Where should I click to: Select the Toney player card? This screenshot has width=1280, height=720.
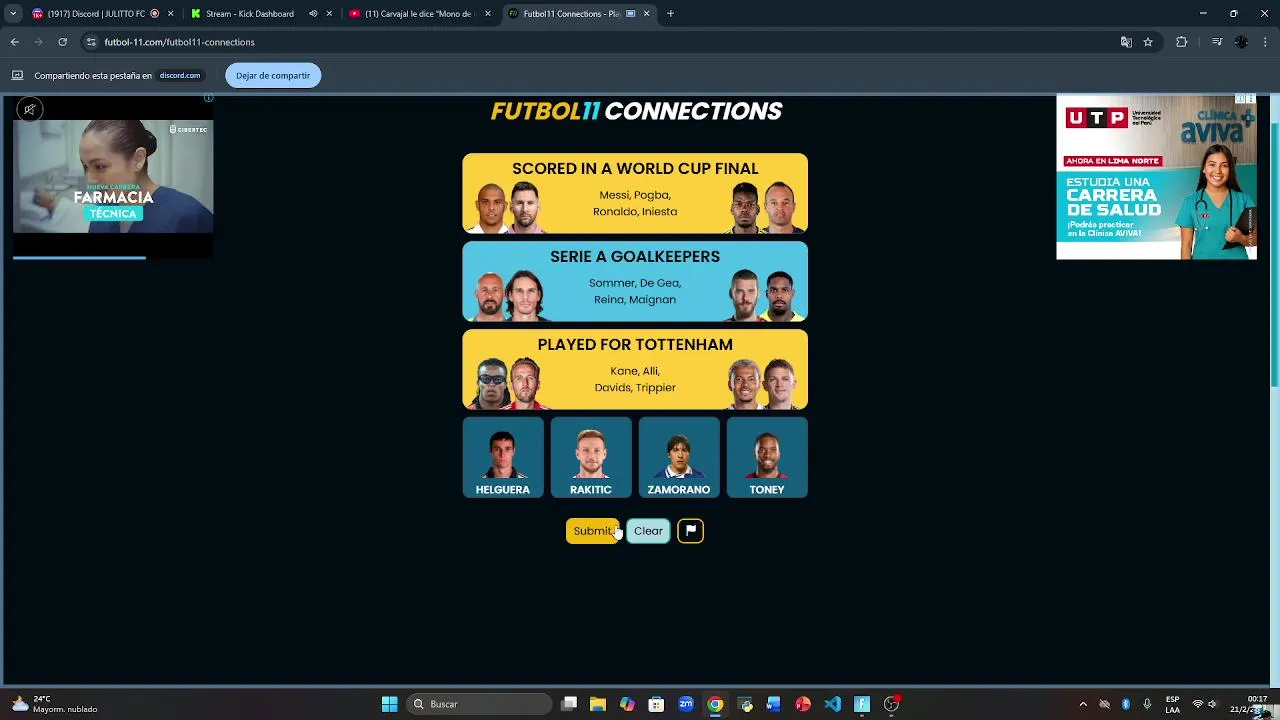tap(767, 457)
